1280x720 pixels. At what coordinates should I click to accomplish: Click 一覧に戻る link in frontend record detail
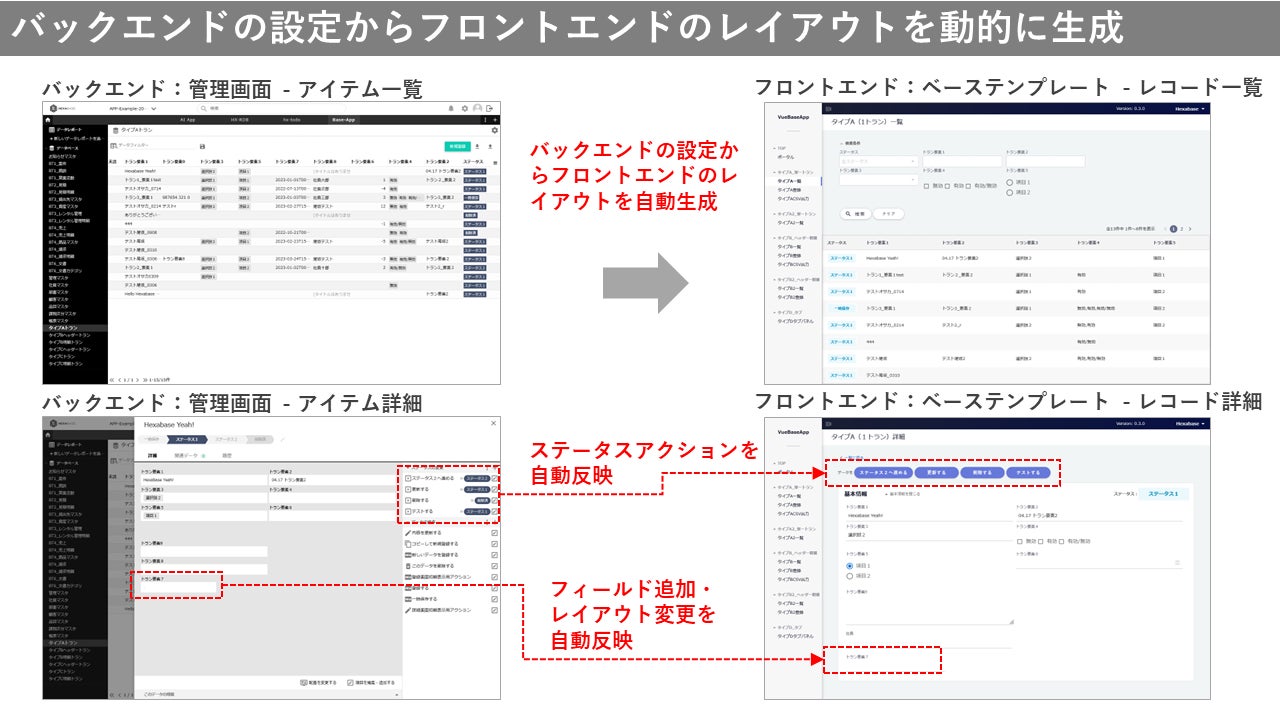coord(851,457)
